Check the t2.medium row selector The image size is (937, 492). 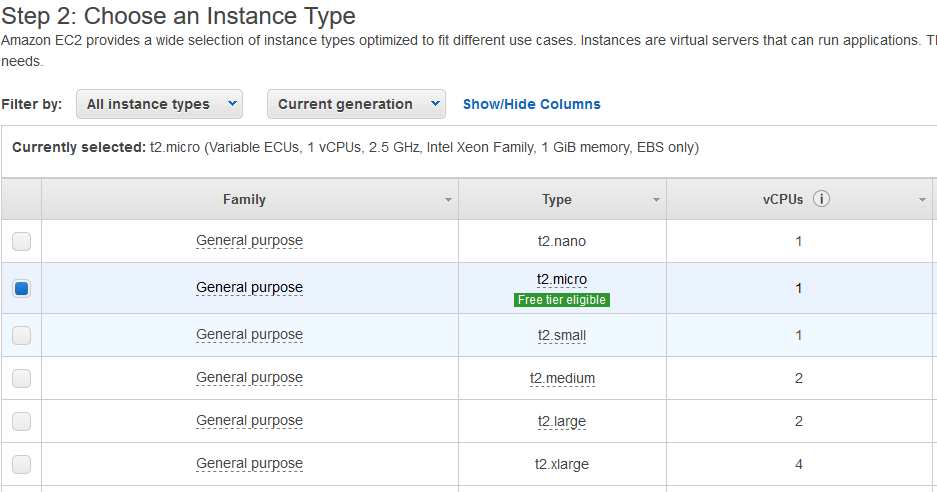point(22,378)
